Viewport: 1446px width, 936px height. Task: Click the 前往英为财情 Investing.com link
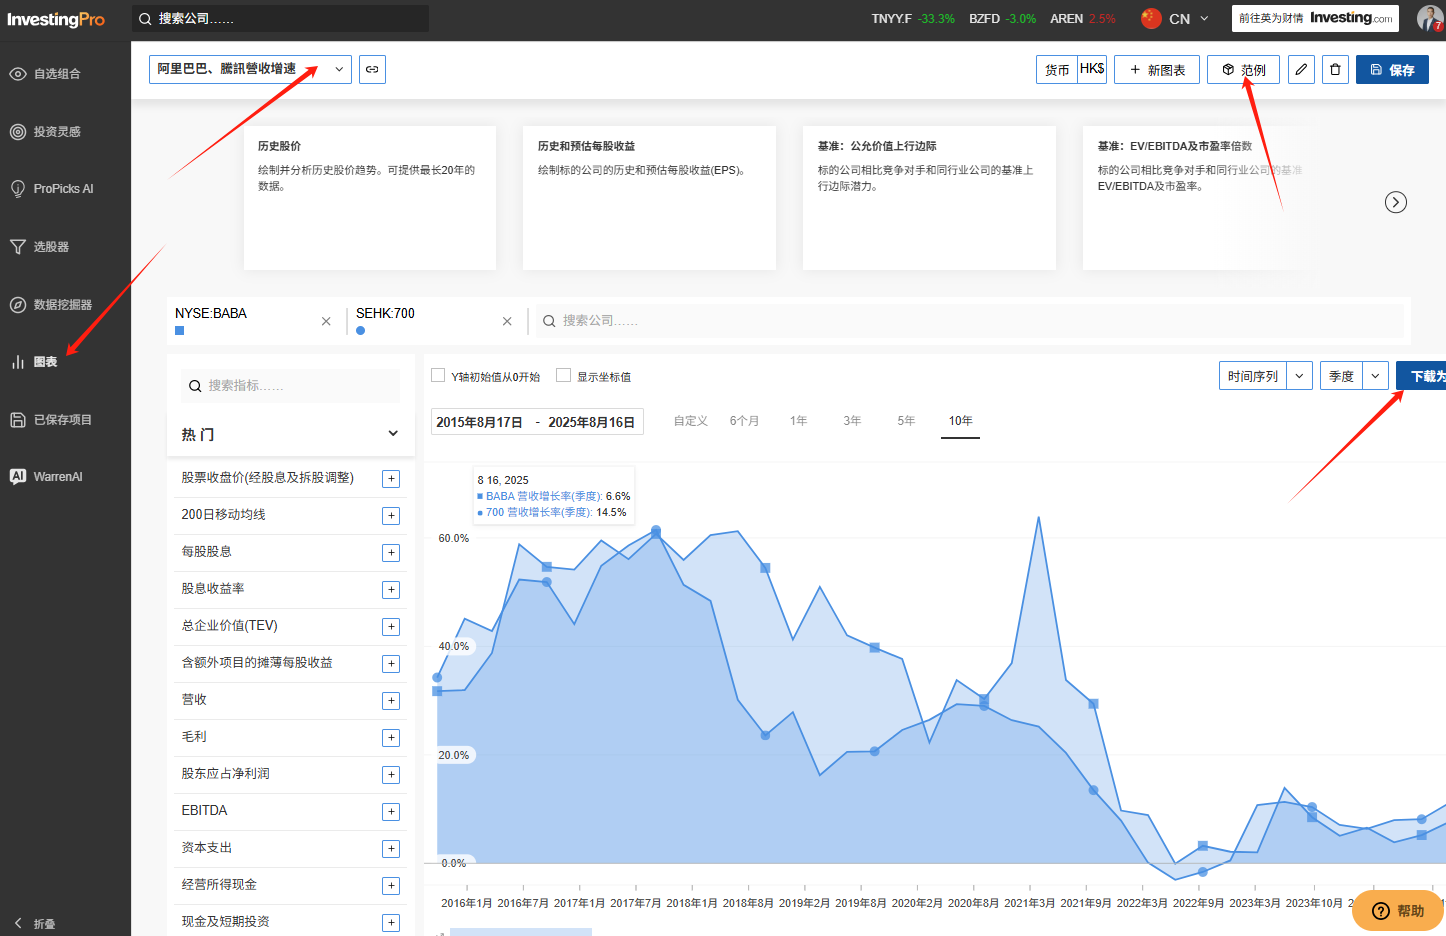(1315, 18)
